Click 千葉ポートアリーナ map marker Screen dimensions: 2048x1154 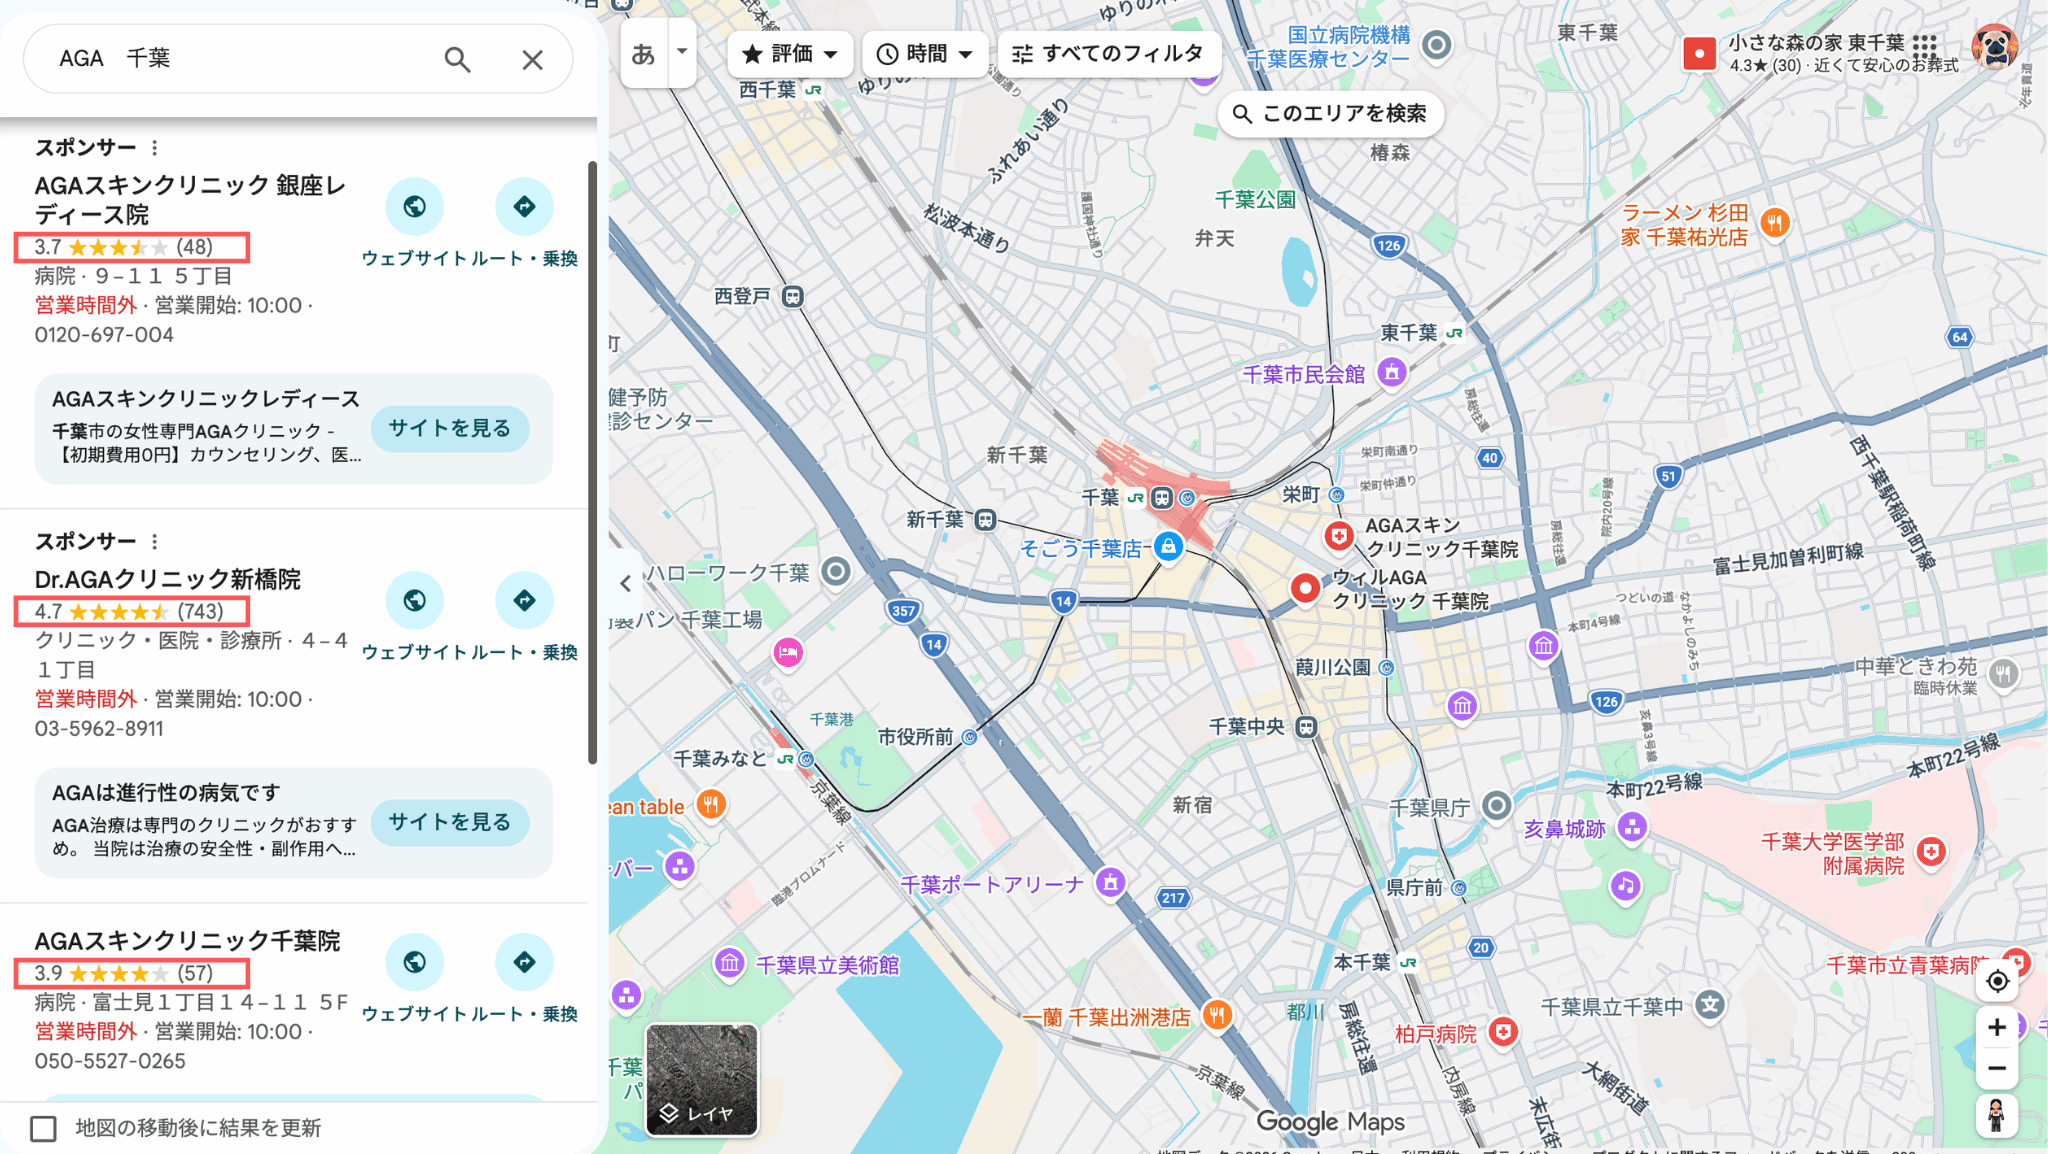1111,882
